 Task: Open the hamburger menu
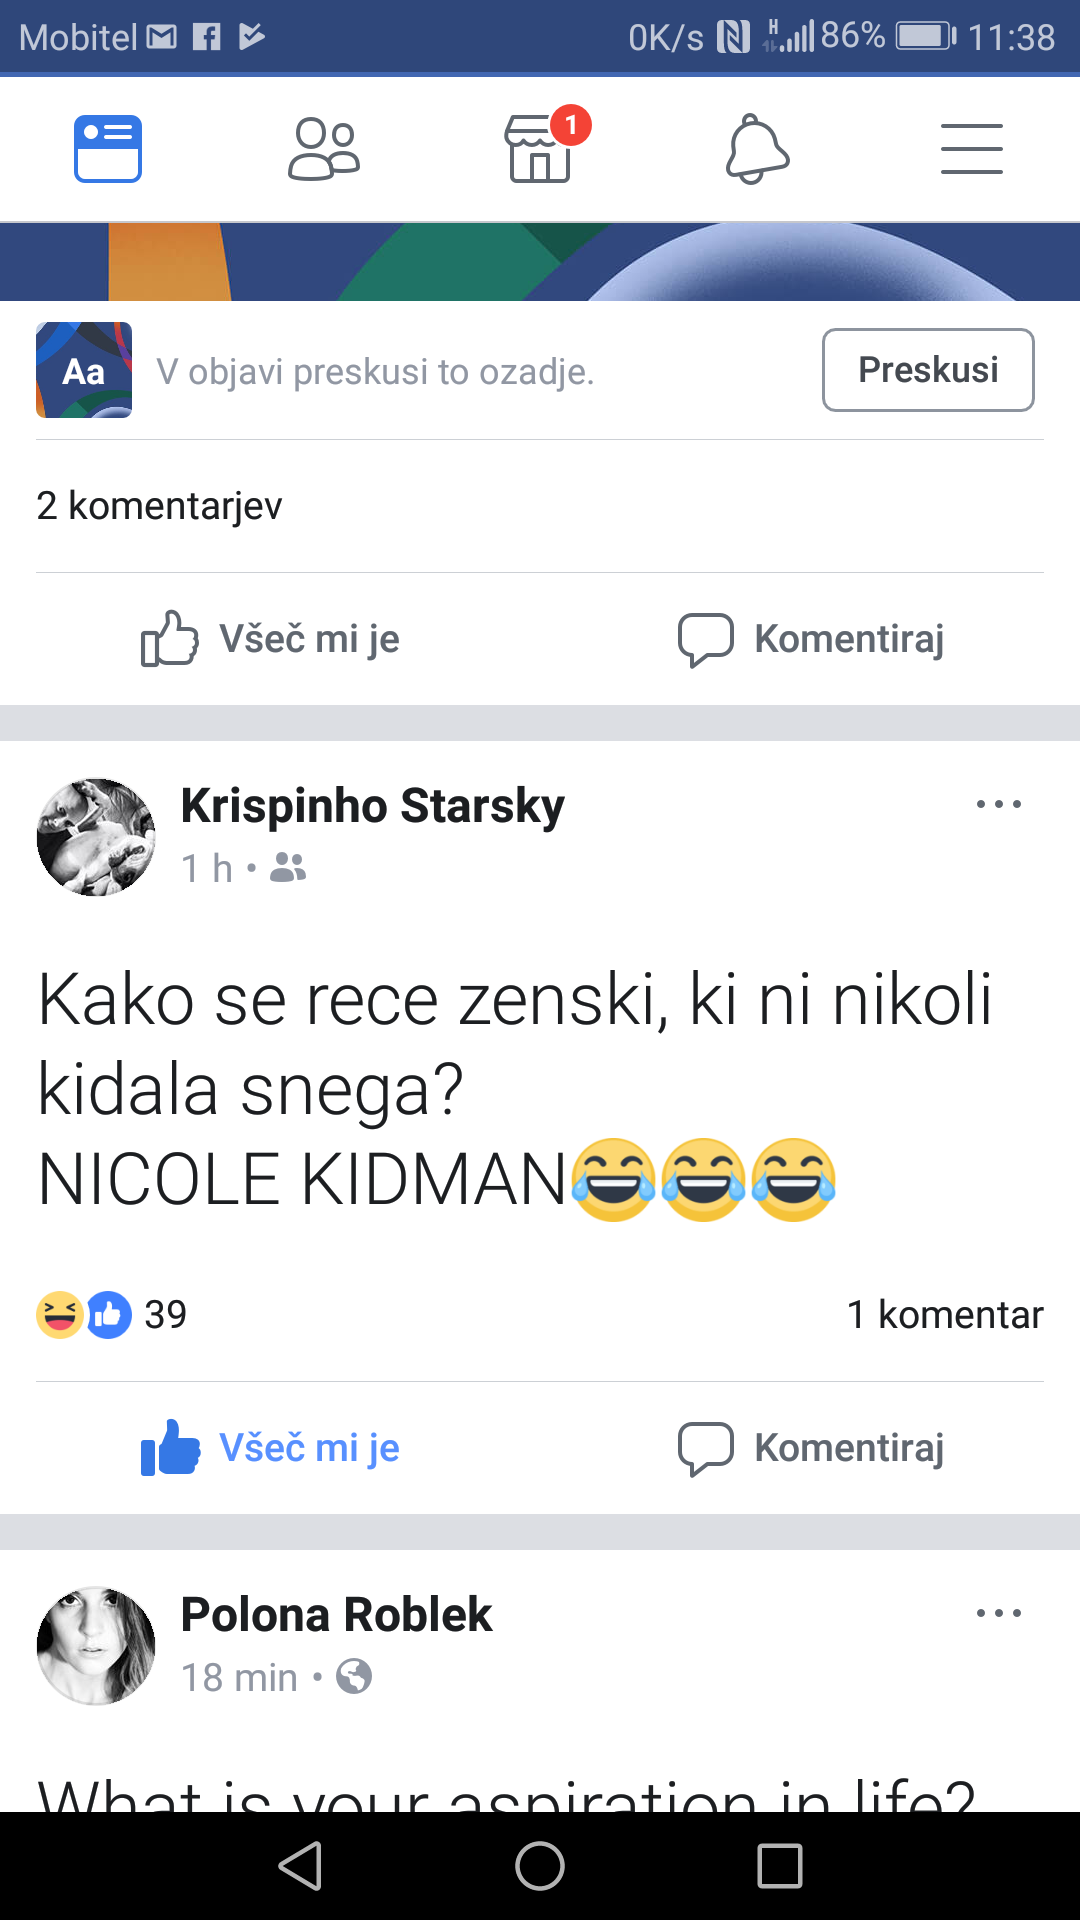pyautogui.click(x=971, y=149)
